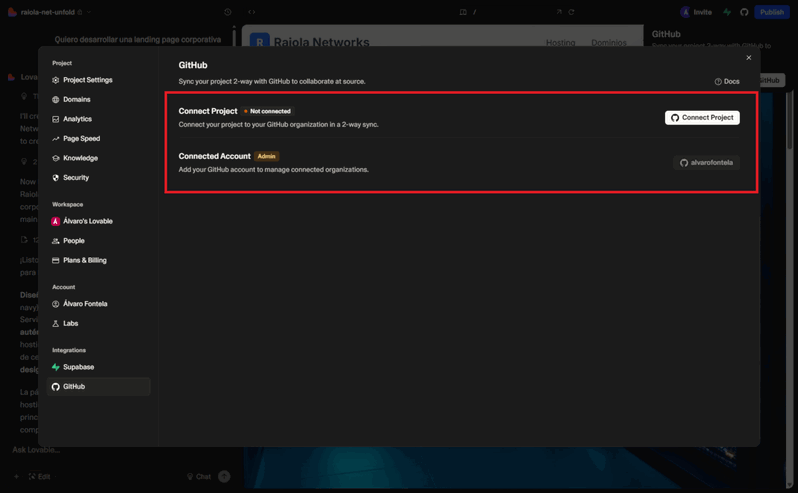
Task: Click the Dominios link in preview navbar
Action: tap(609, 43)
